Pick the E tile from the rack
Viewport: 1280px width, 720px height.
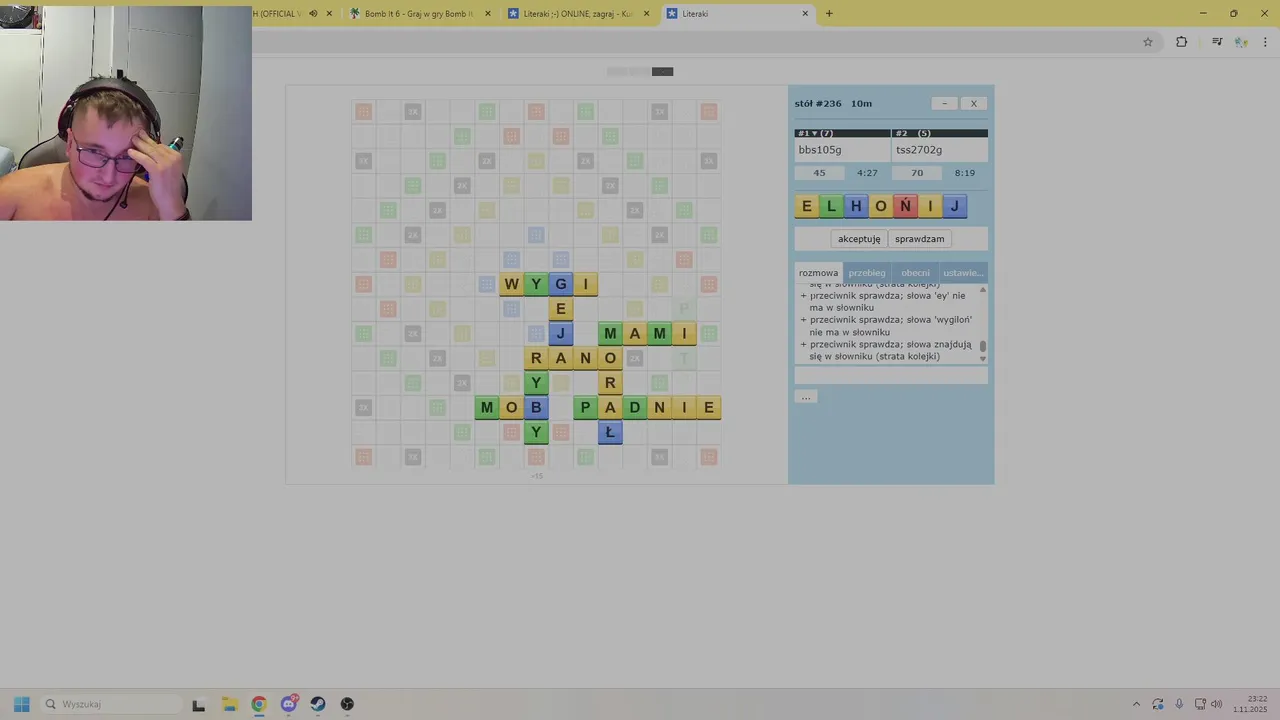807,206
